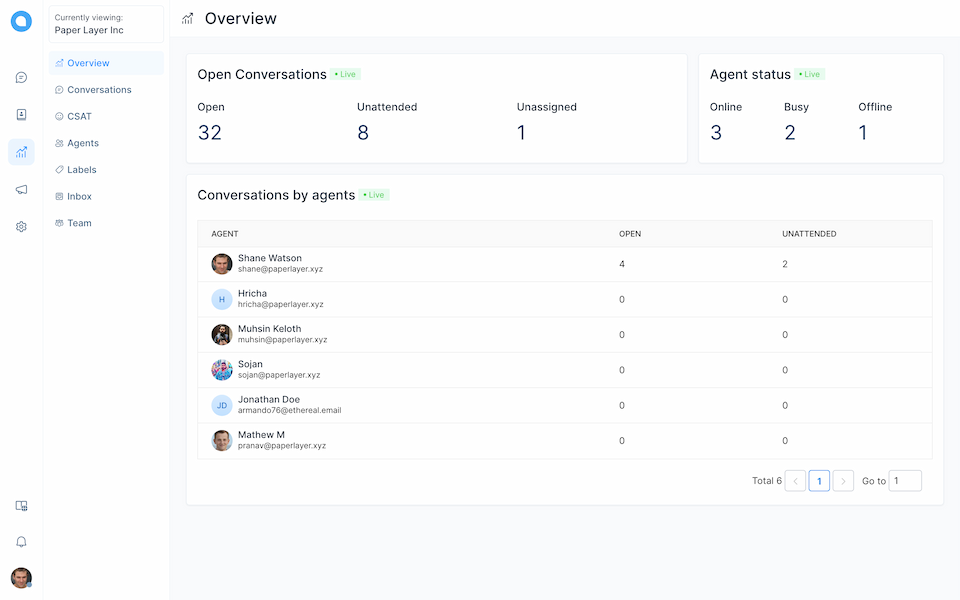Click the name Hricha in the table
Screen dimensions: 960x600
tap(252, 294)
